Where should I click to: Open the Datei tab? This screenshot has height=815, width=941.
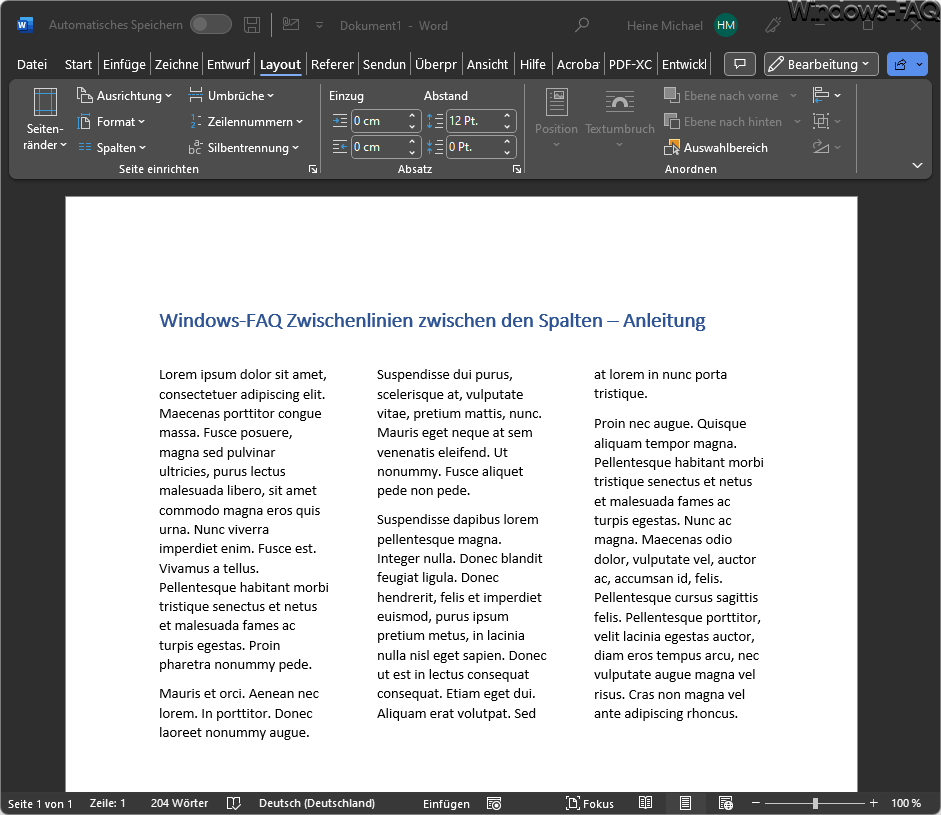point(32,64)
